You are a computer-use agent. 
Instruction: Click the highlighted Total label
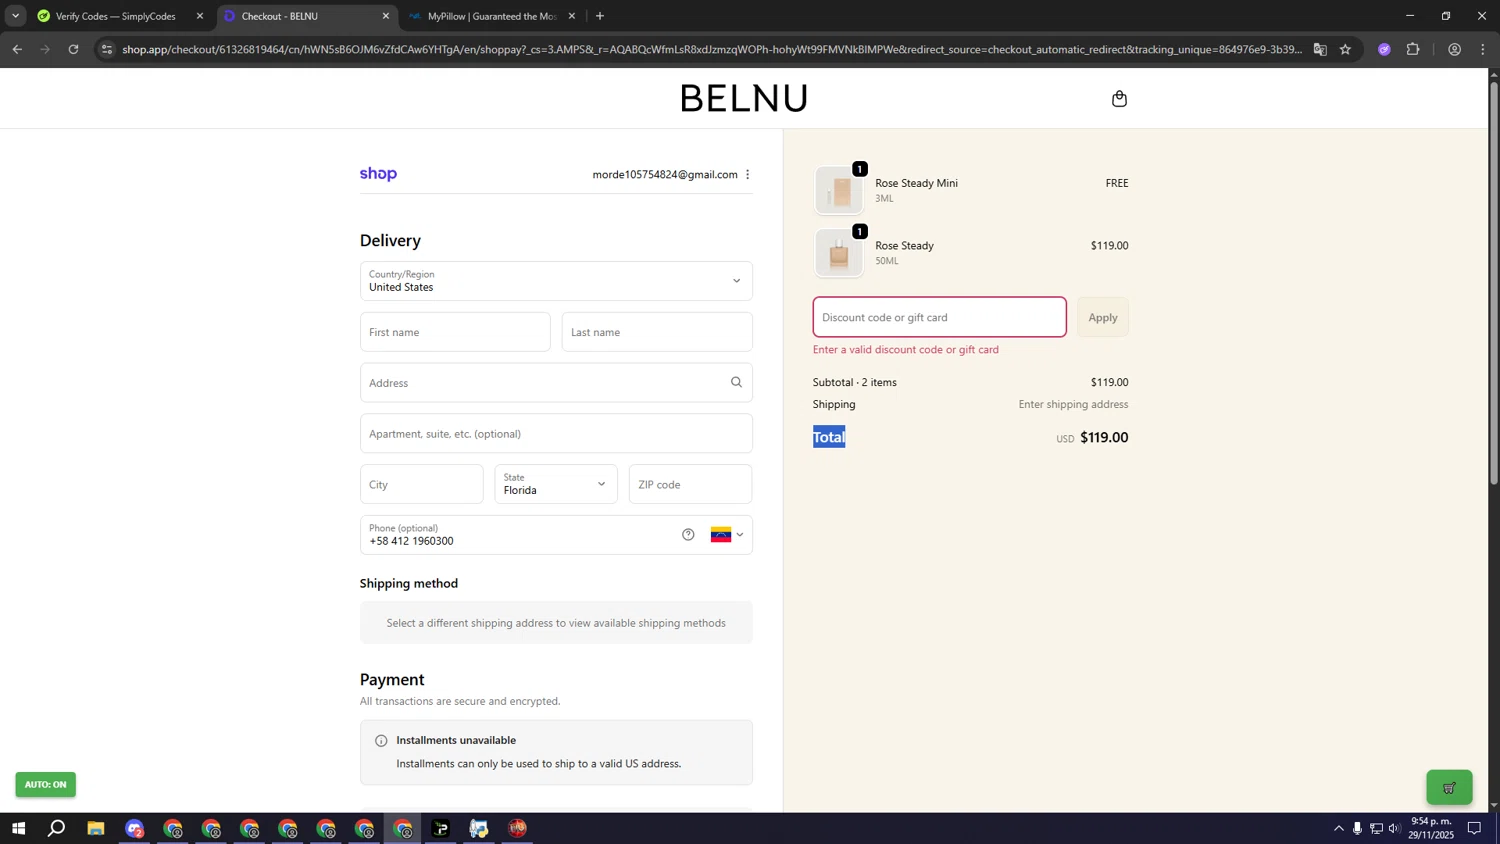tap(829, 437)
